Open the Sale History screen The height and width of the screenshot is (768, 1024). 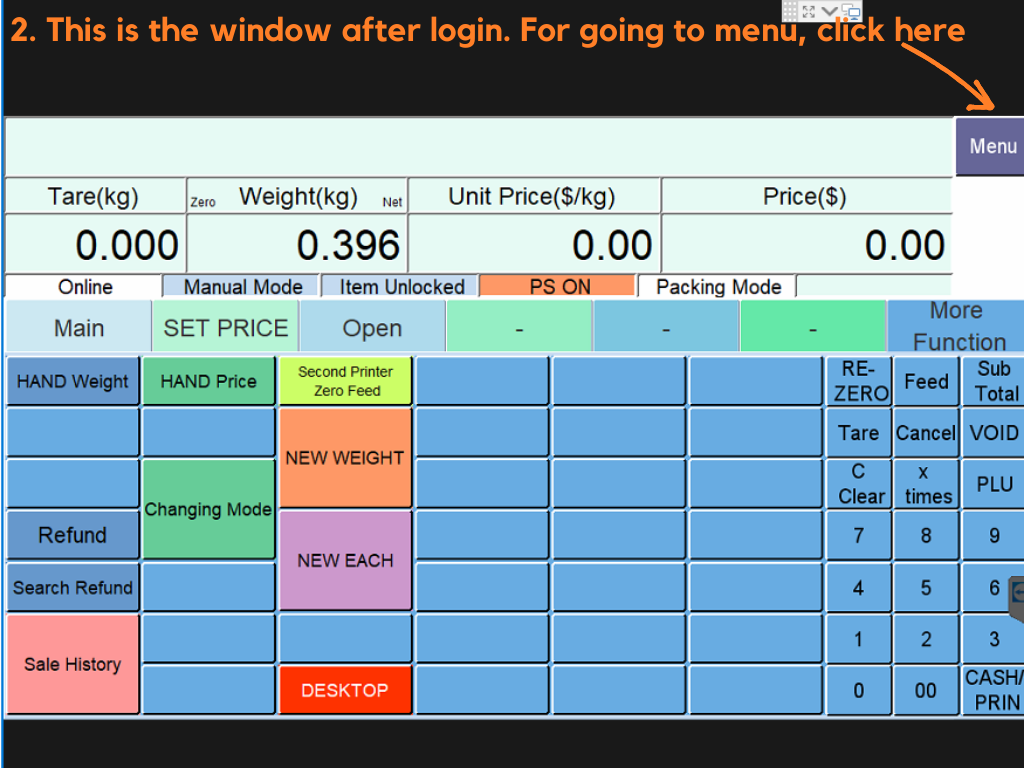coord(72,664)
